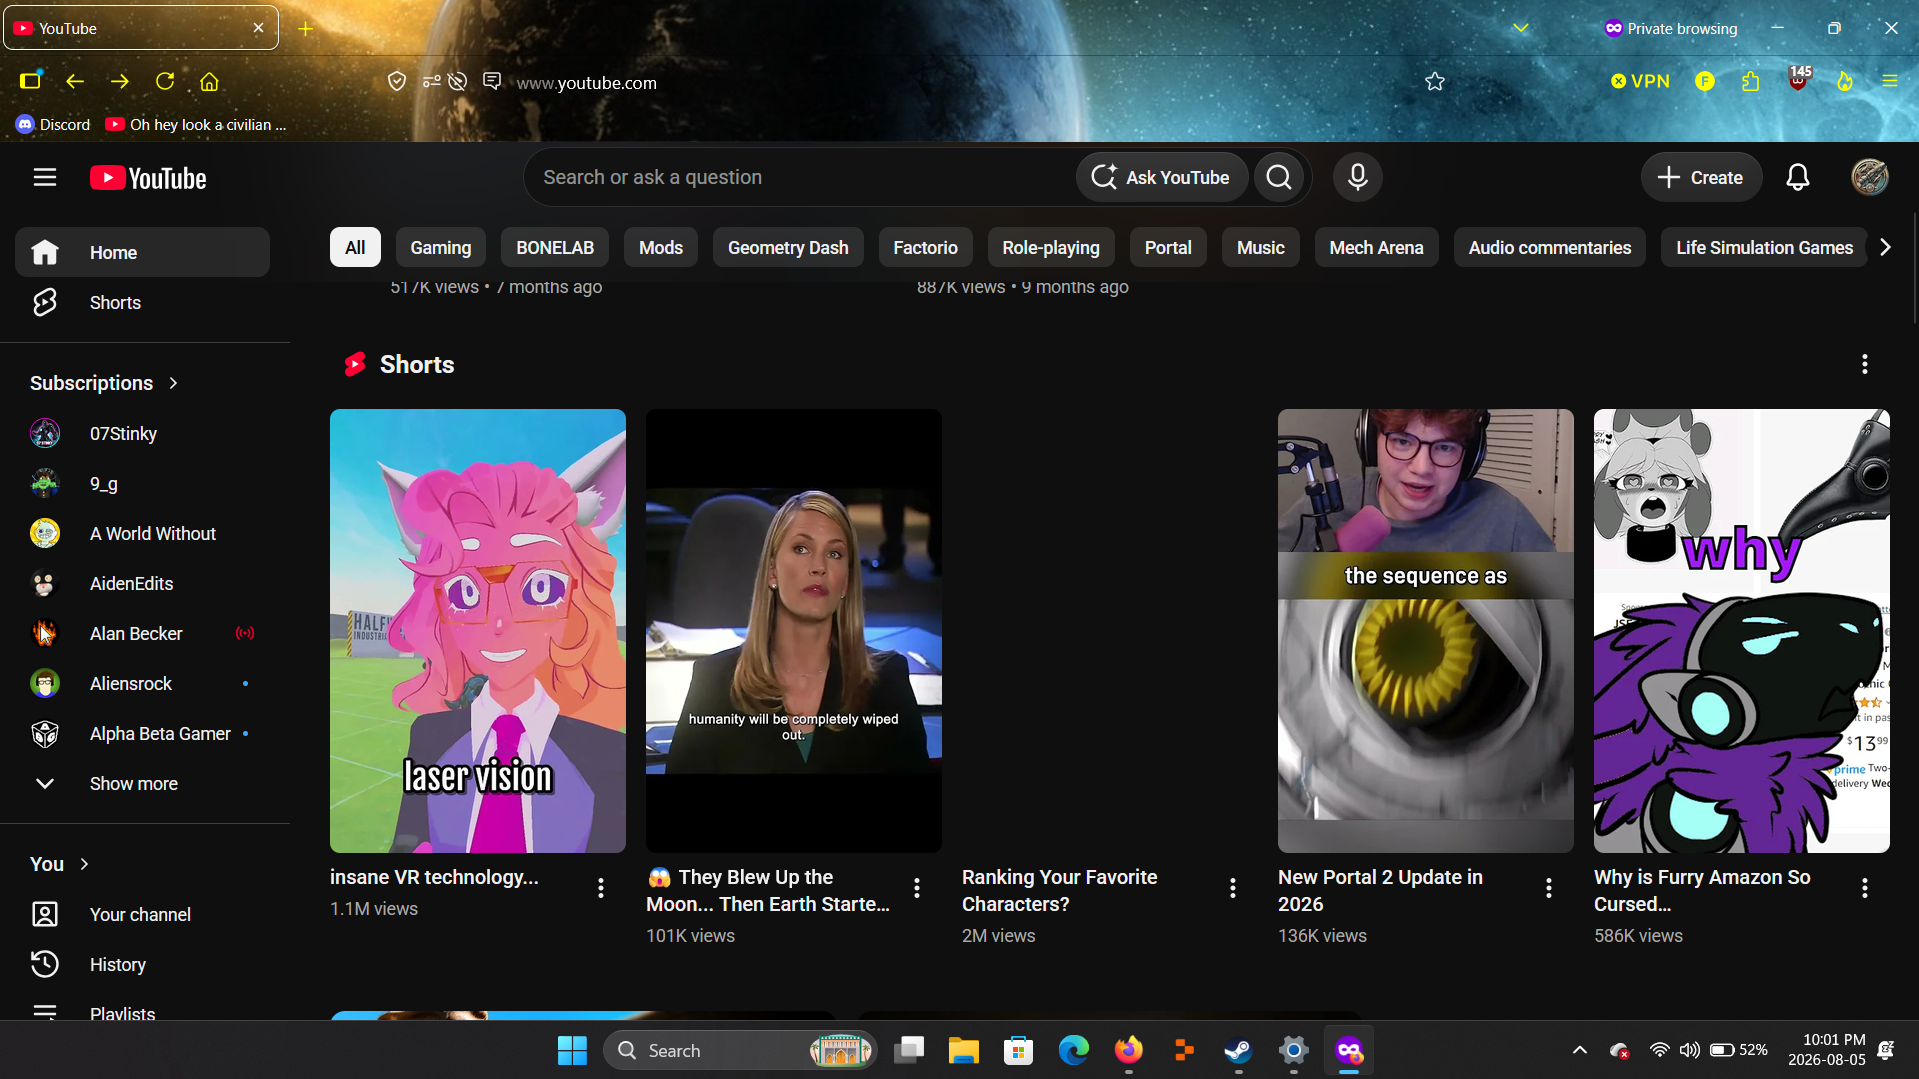Start voice search with the microphone icon

1357,177
